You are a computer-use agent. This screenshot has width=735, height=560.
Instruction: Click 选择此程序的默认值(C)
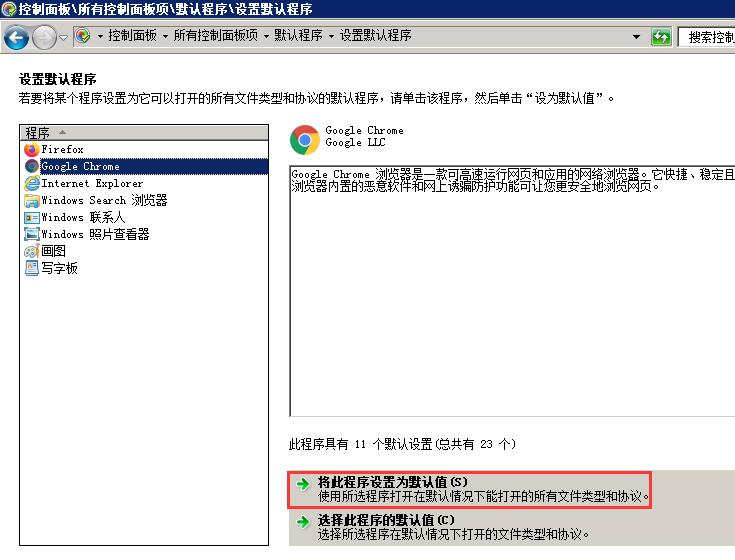386,520
